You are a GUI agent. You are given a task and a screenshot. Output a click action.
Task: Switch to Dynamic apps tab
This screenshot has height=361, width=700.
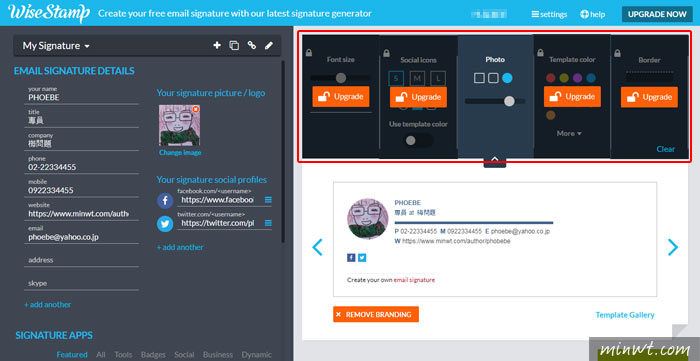[256, 355]
